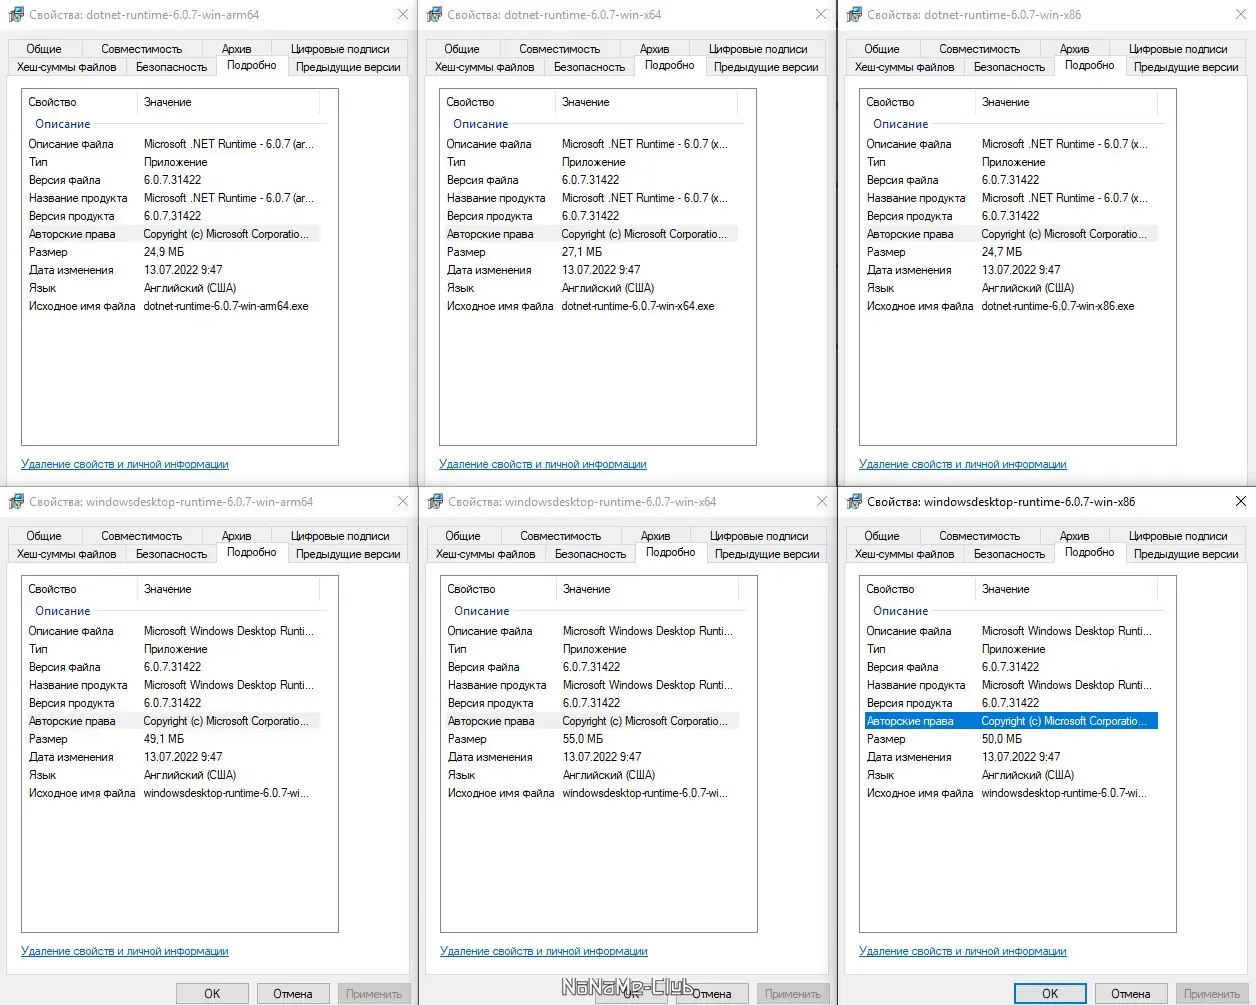Click remove properties link in dotnet-runtime win-arm64 window
This screenshot has width=1256, height=1005.
(125, 464)
